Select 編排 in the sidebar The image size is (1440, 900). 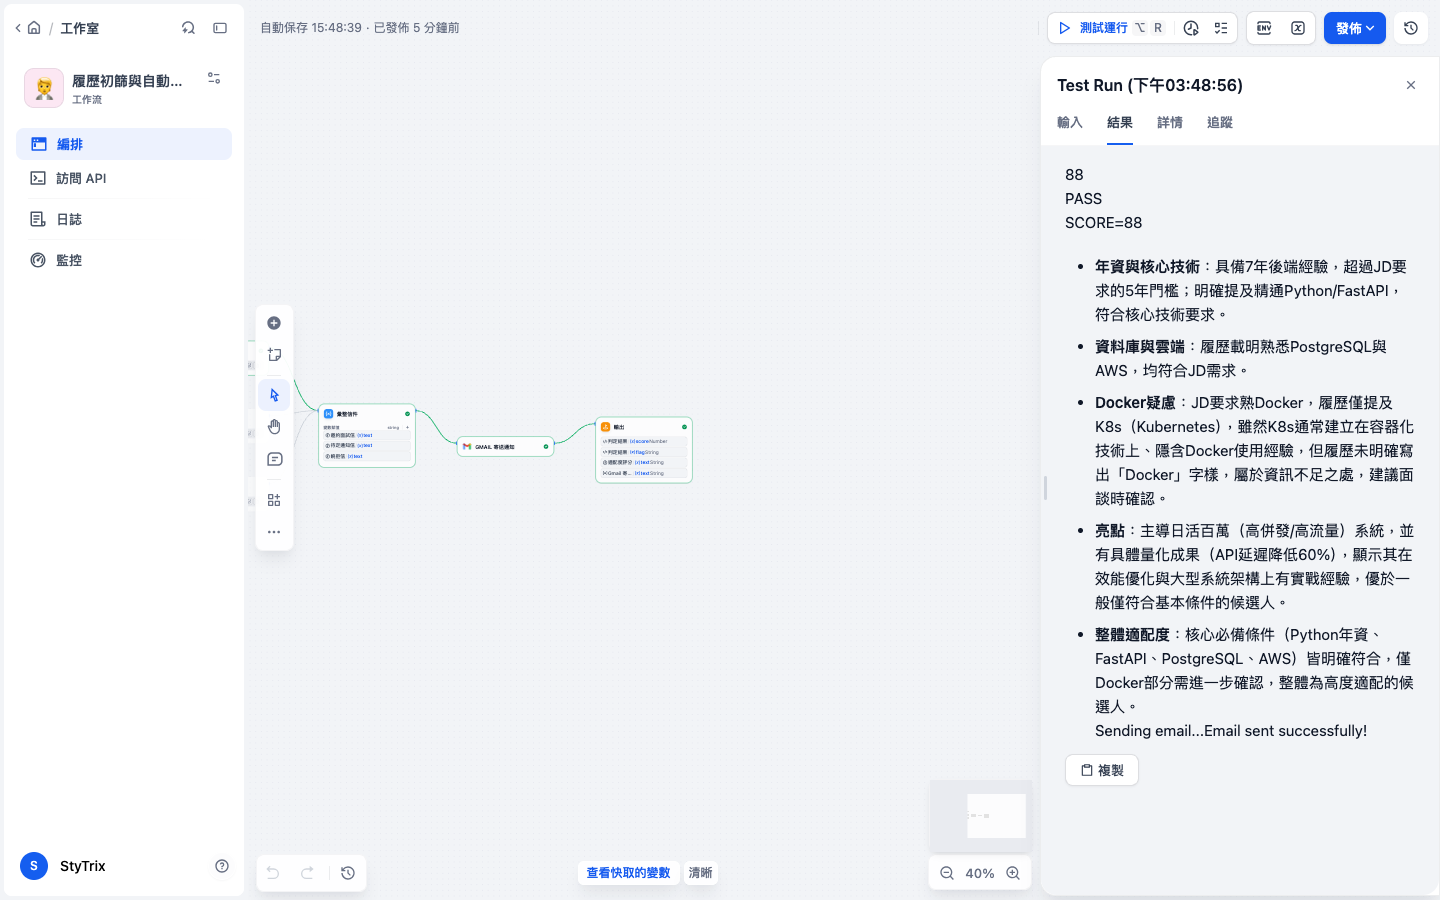coord(124,144)
